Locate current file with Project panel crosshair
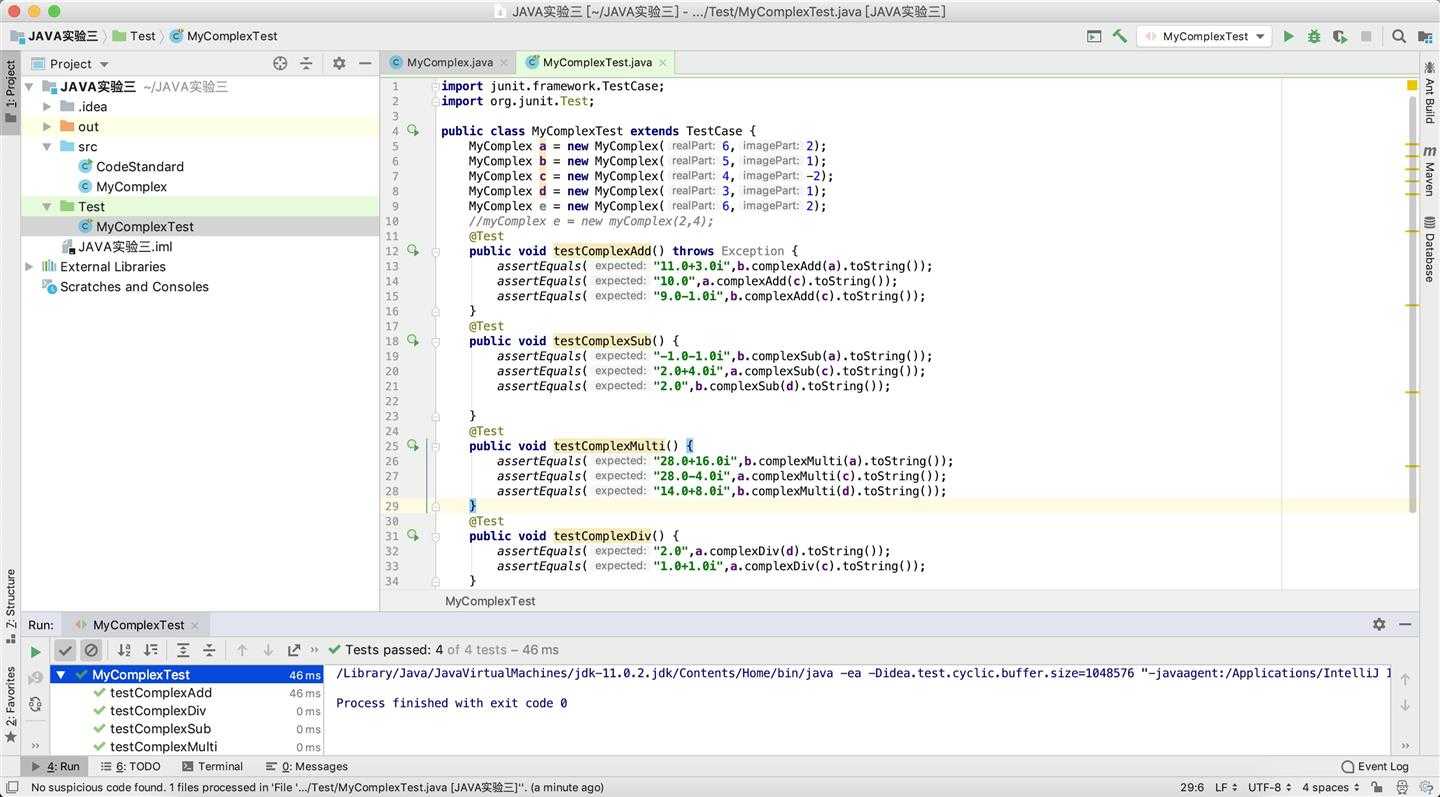Image resolution: width=1440 pixels, height=797 pixels. pyautogui.click(x=280, y=63)
